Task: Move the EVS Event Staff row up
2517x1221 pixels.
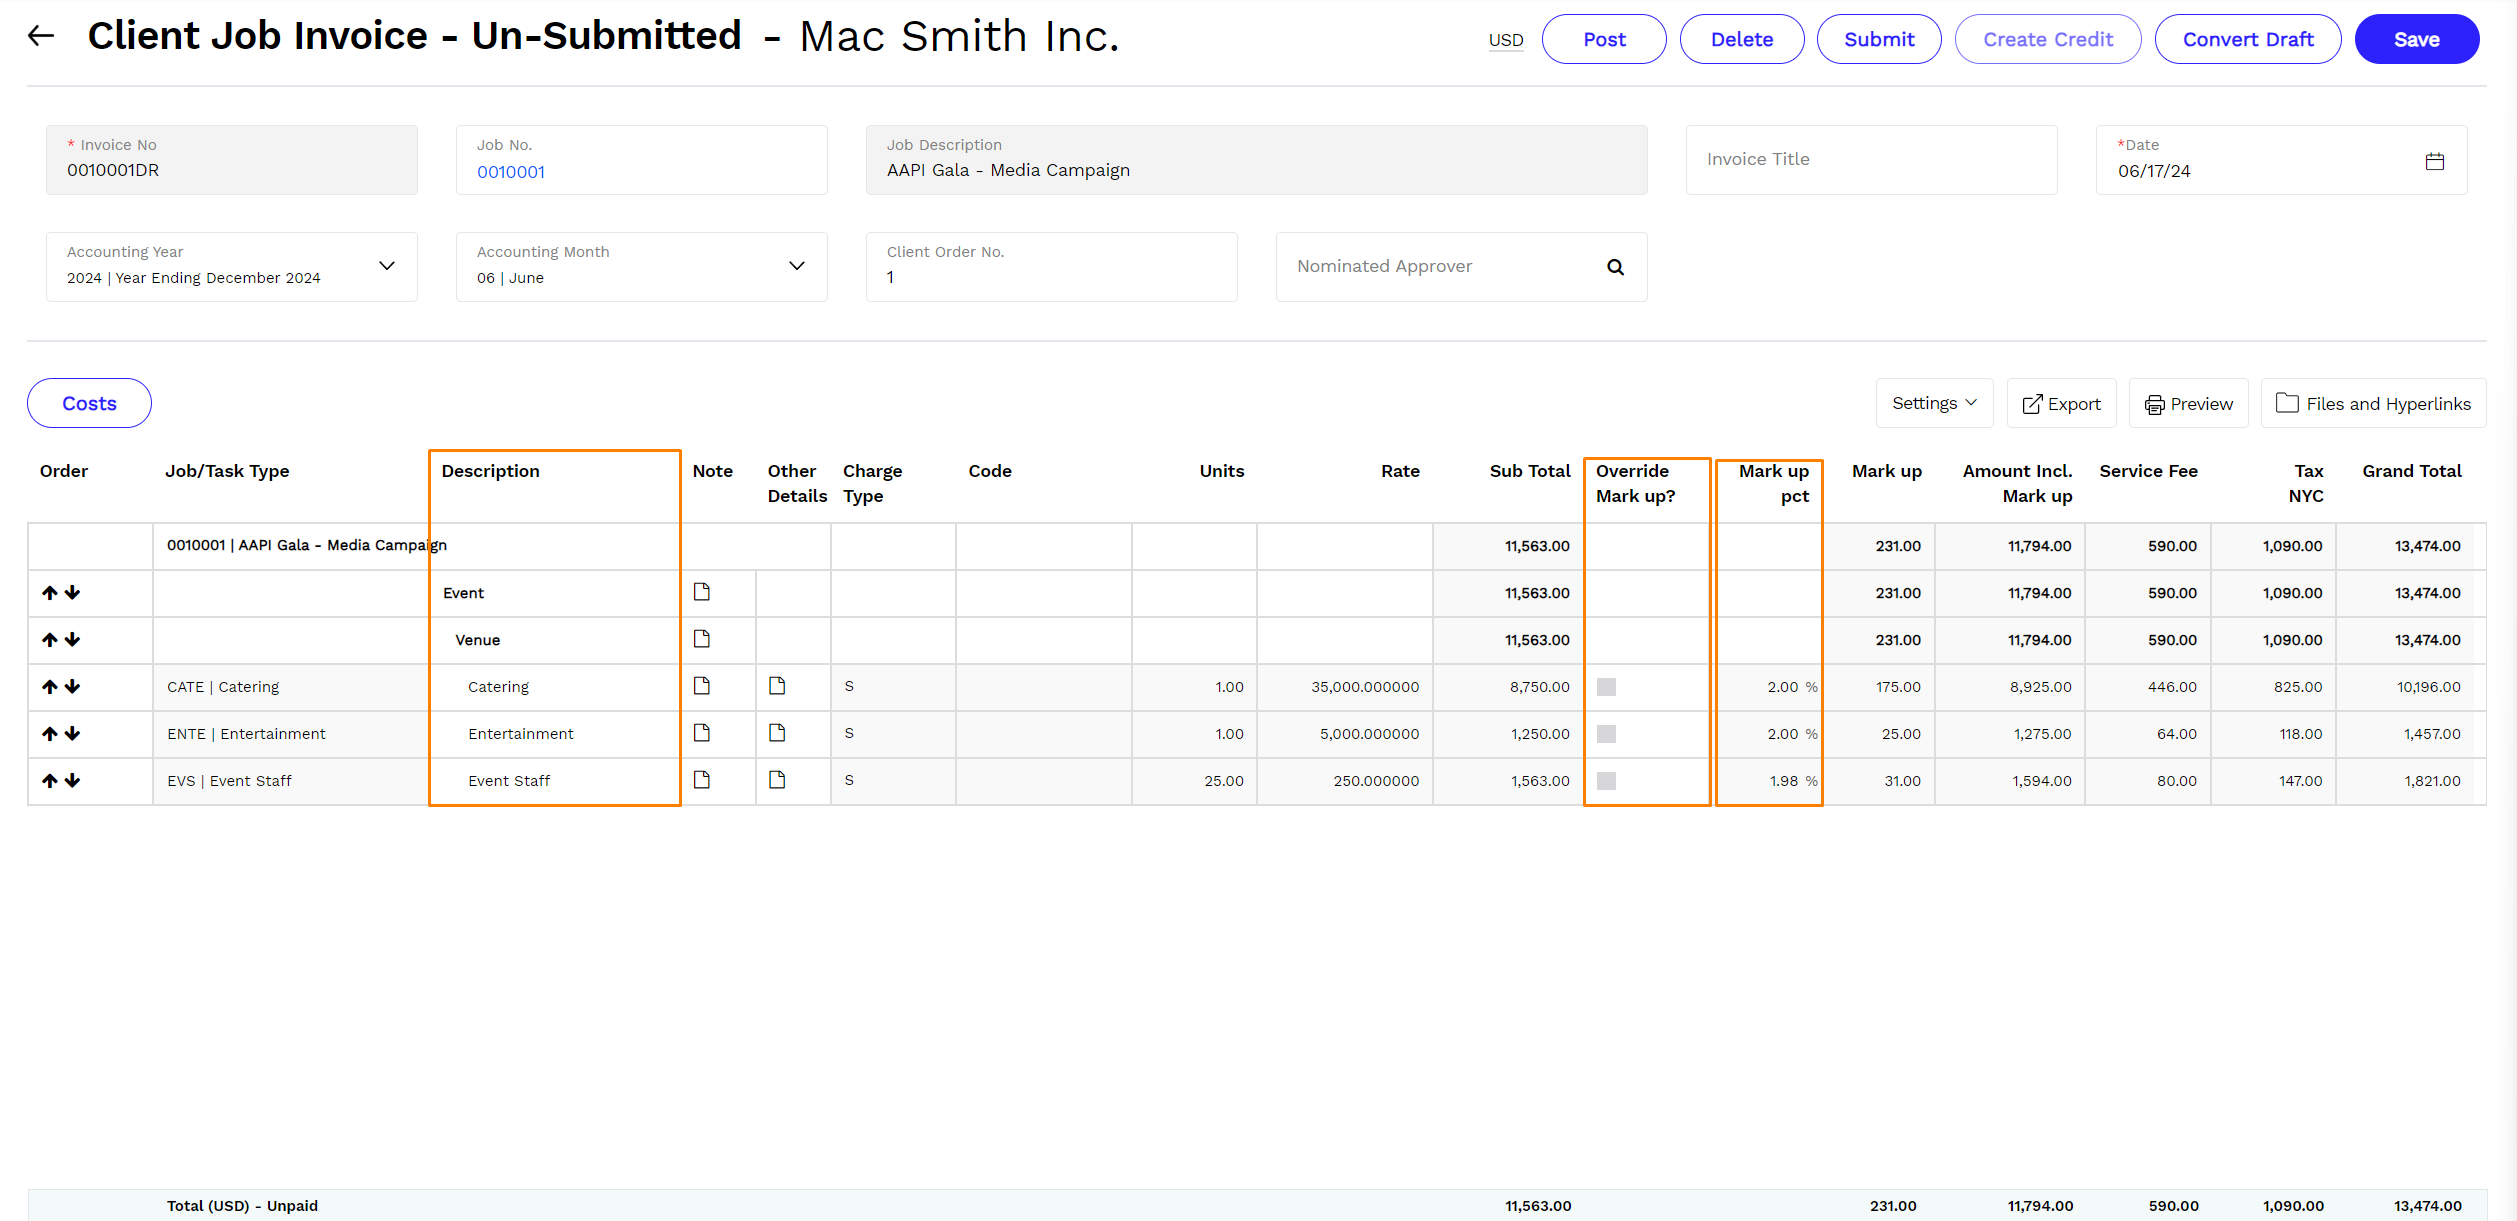Action: click(50, 781)
